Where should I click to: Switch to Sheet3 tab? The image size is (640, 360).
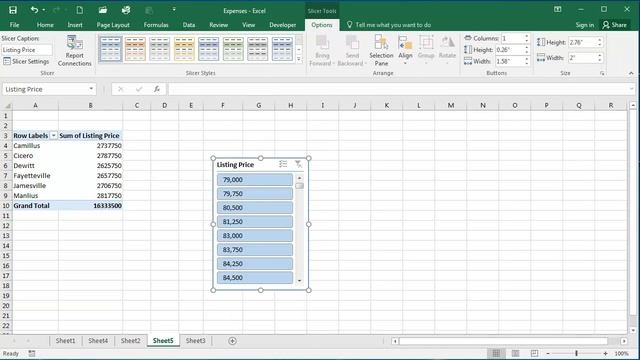(196, 340)
